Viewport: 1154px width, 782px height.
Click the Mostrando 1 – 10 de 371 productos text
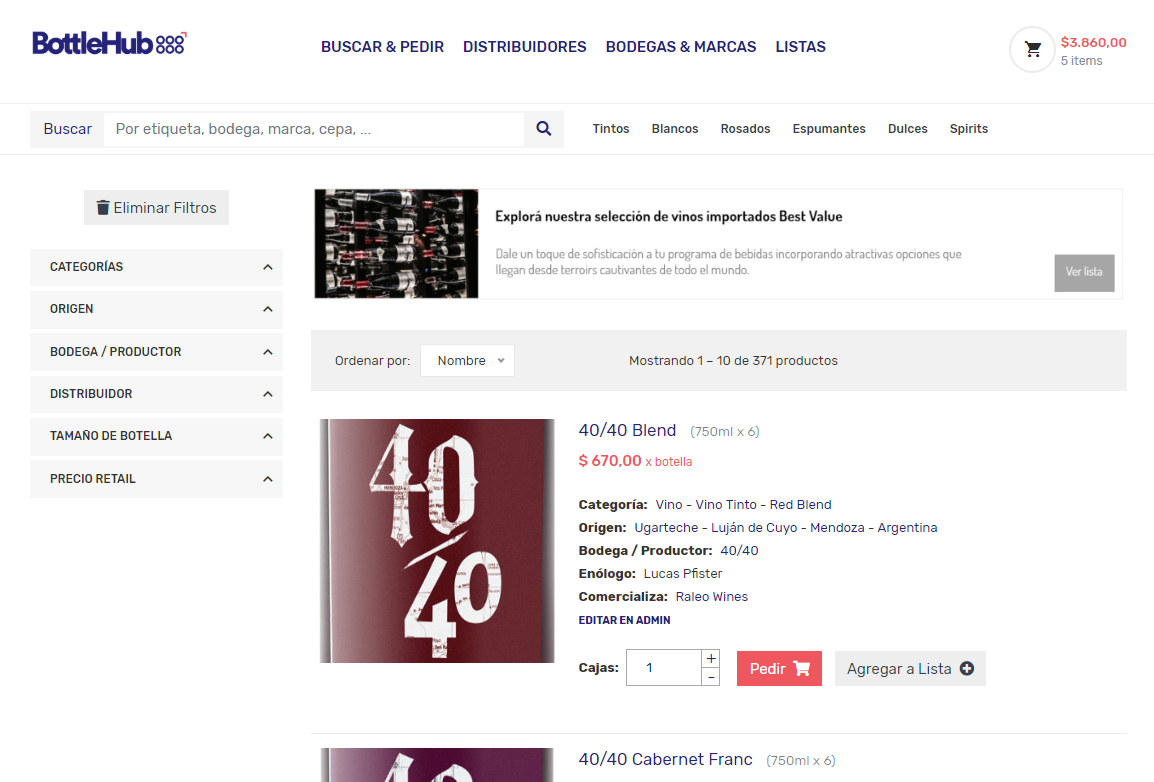point(733,360)
